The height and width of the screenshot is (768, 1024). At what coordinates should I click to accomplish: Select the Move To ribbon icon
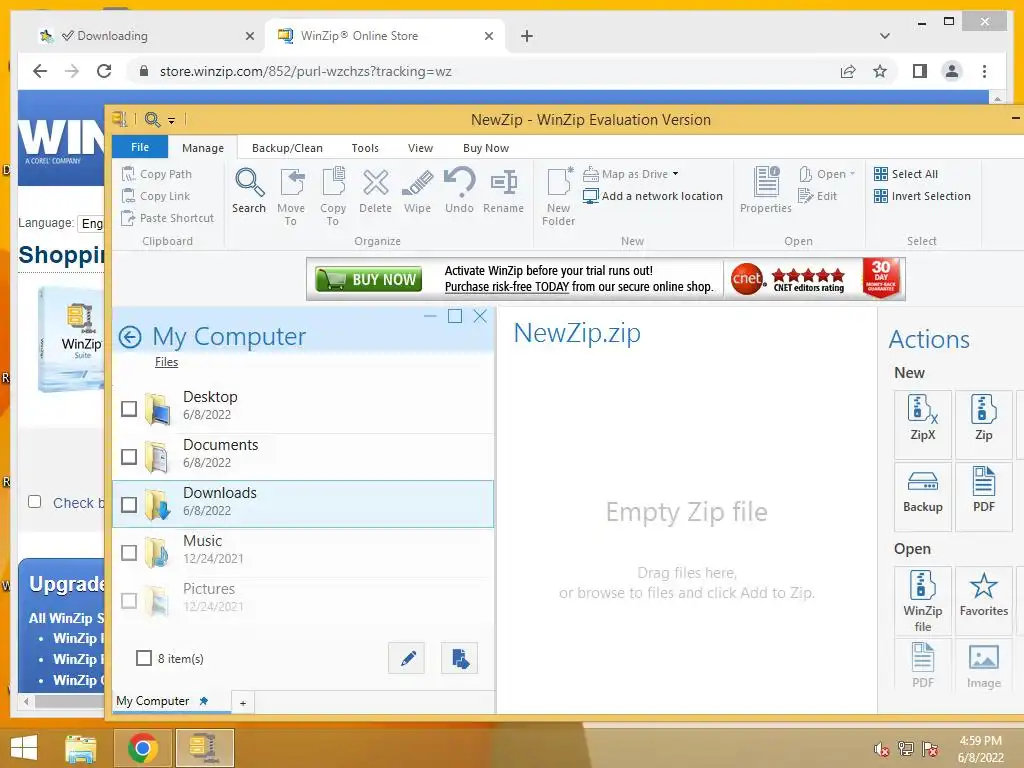pos(291,196)
